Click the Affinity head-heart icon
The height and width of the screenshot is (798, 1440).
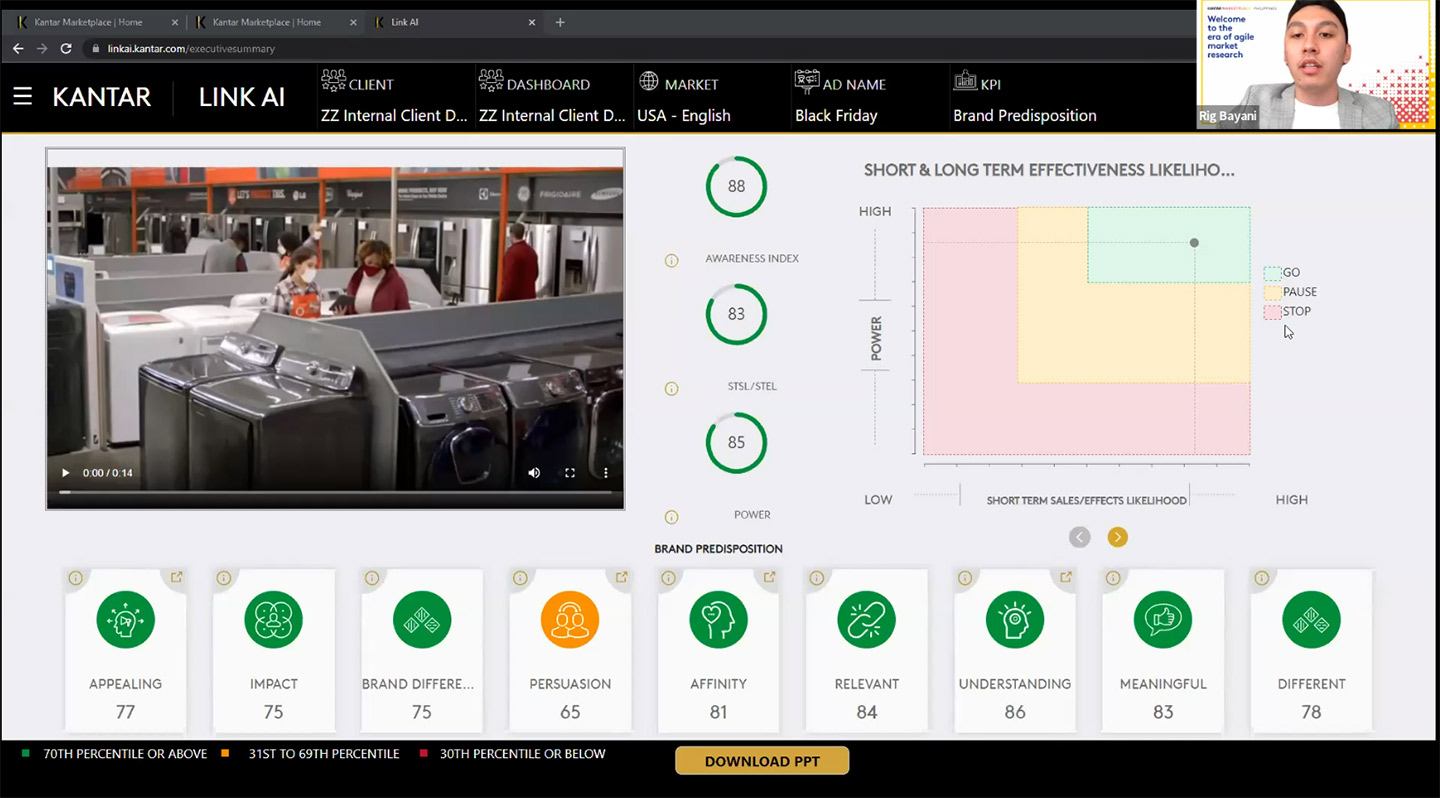pos(718,619)
